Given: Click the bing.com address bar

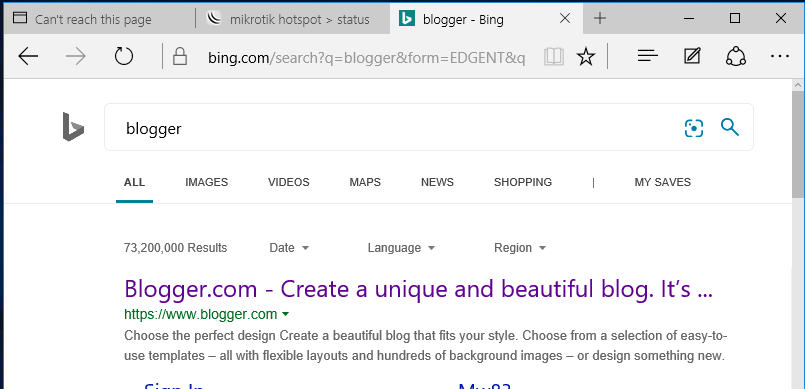Looking at the screenshot, I should click(366, 58).
